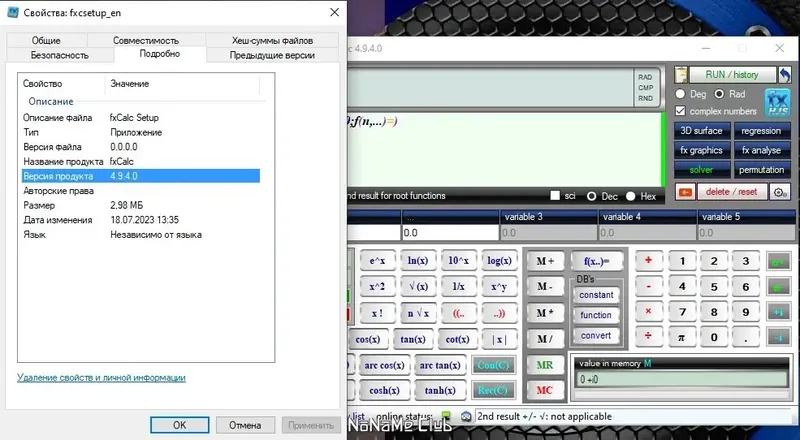Image resolution: width=800 pixels, height=440 pixels.
Task: Click the n-th root n√x key
Action: click(x=418, y=313)
